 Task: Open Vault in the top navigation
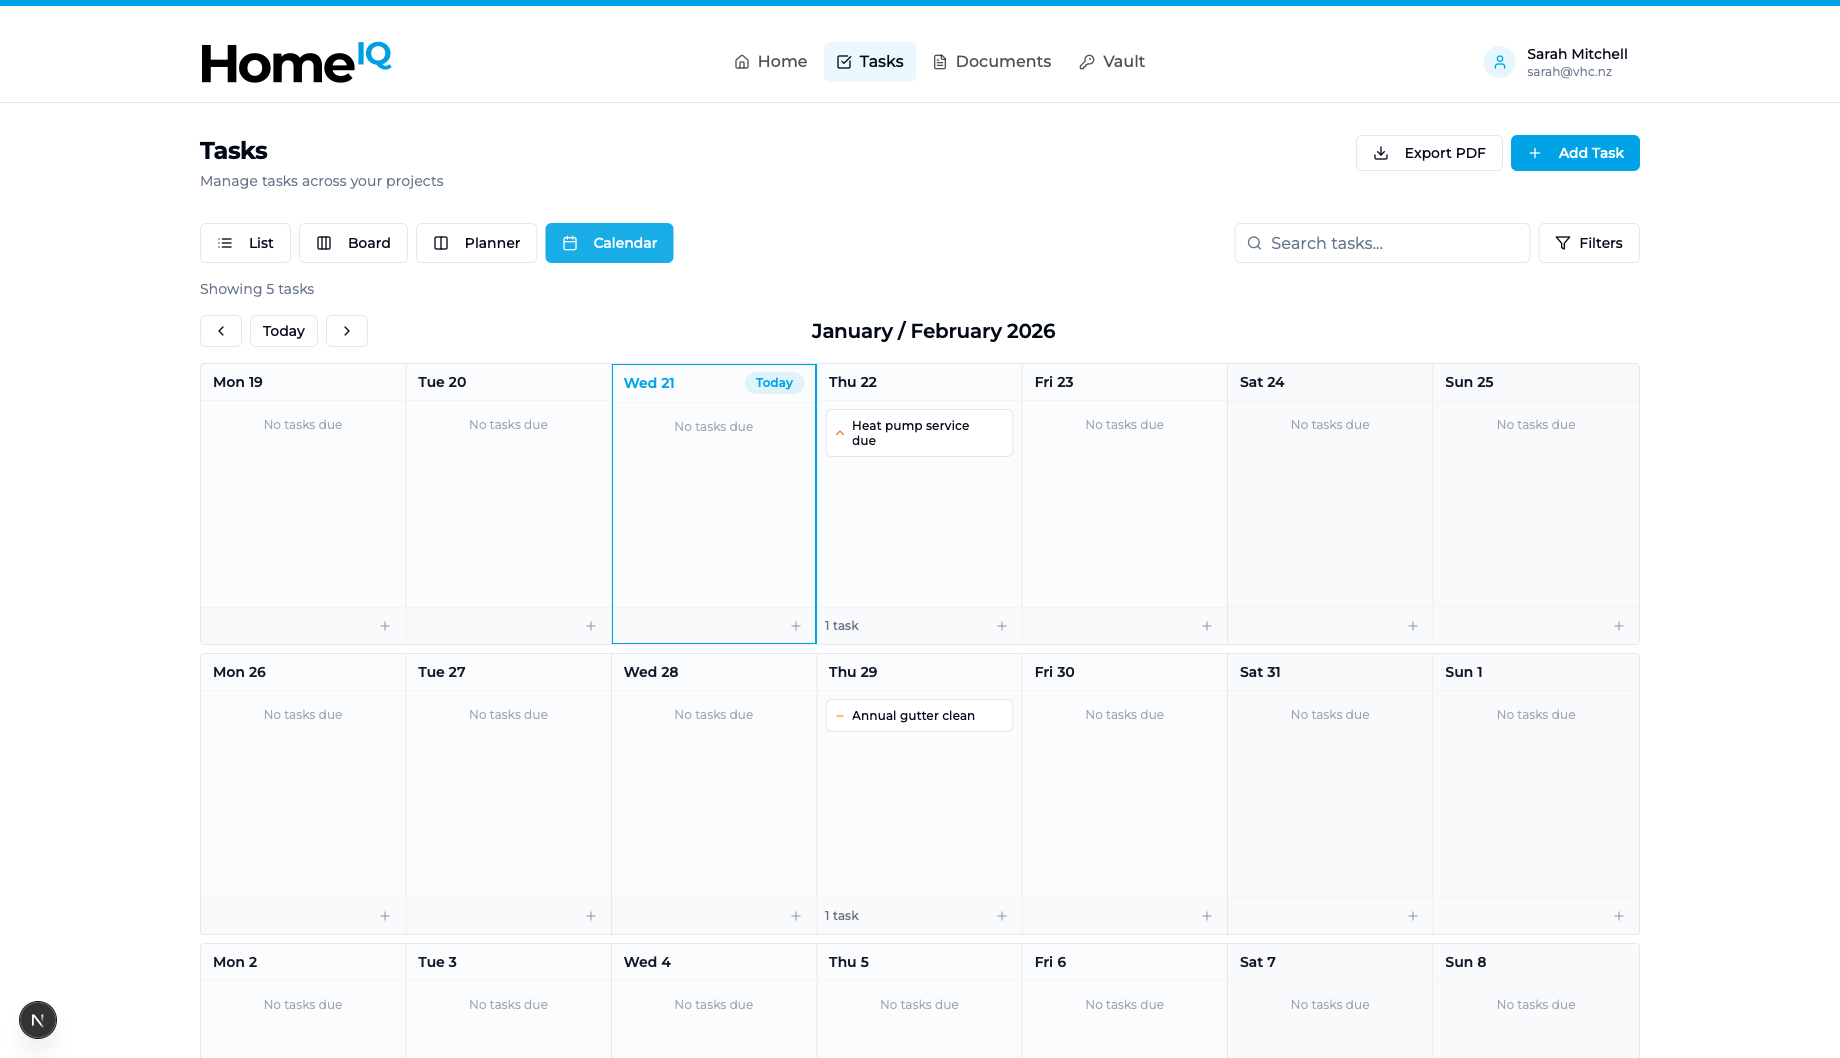[x=1111, y=62]
